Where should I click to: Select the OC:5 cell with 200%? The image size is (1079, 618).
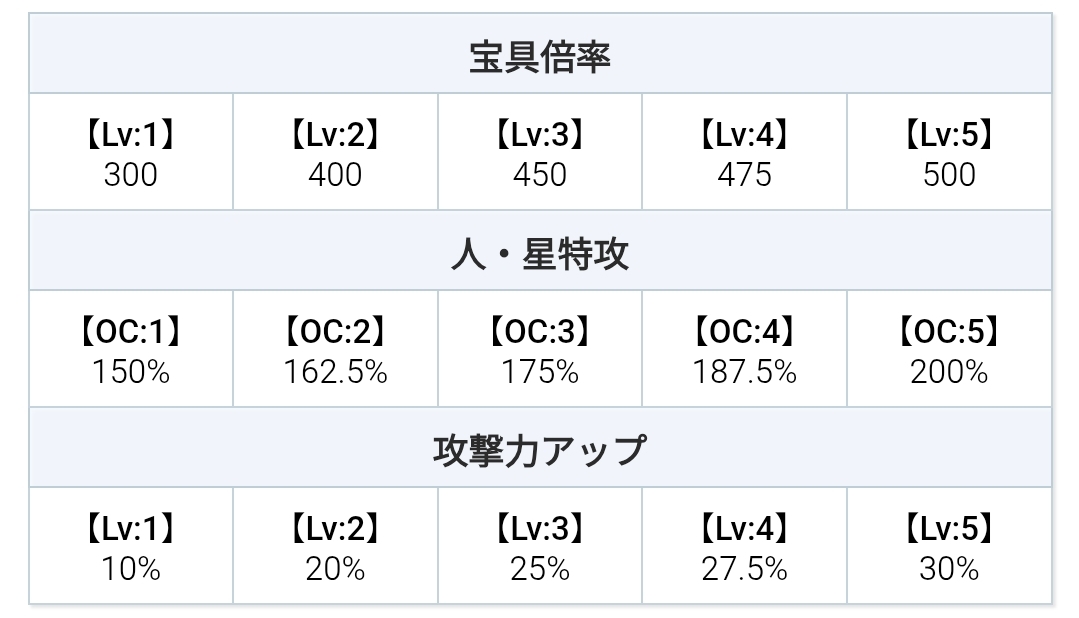(x=949, y=351)
